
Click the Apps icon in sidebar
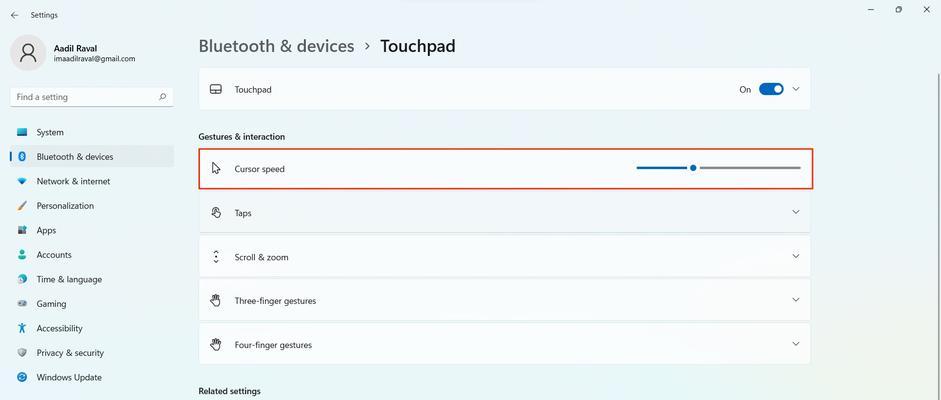22,230
